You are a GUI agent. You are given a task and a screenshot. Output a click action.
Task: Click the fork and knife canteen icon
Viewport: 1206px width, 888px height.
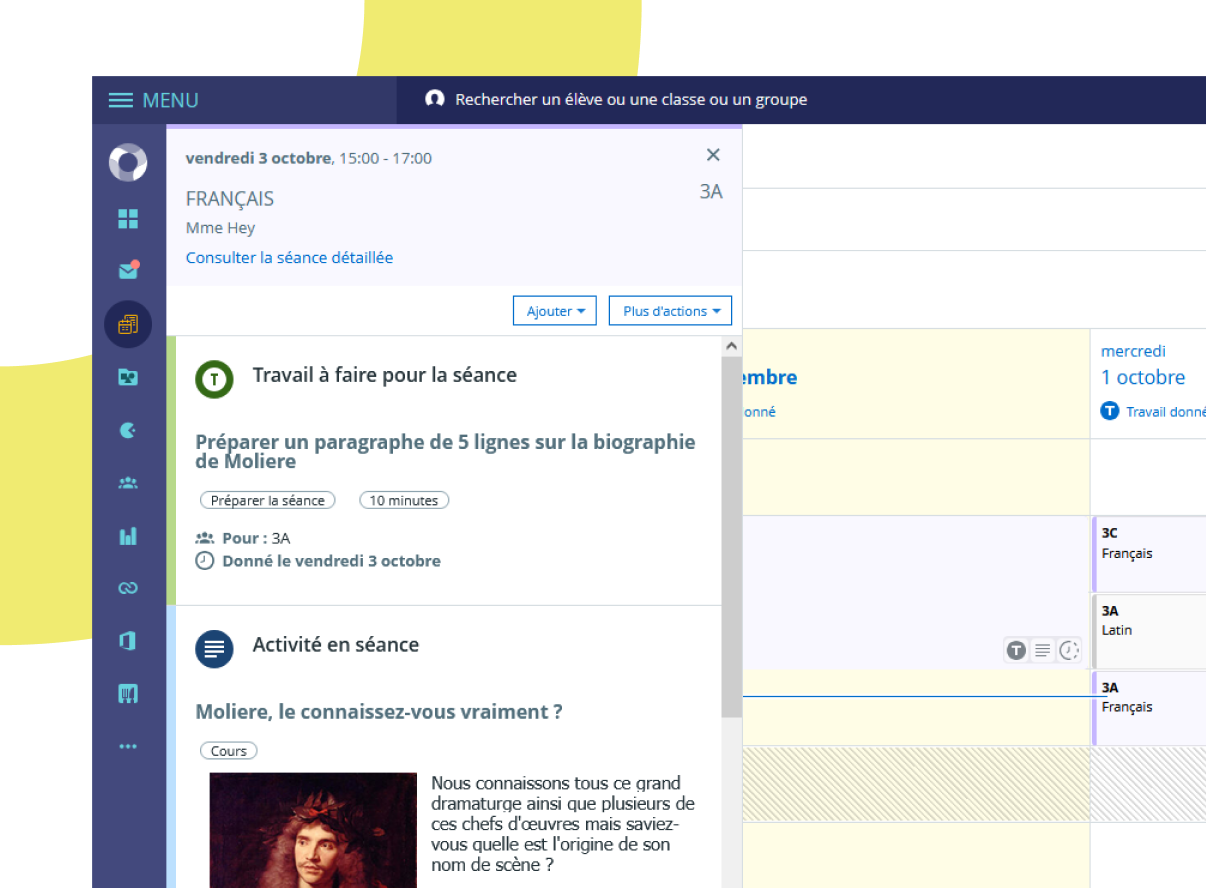(x=128, y=693)
